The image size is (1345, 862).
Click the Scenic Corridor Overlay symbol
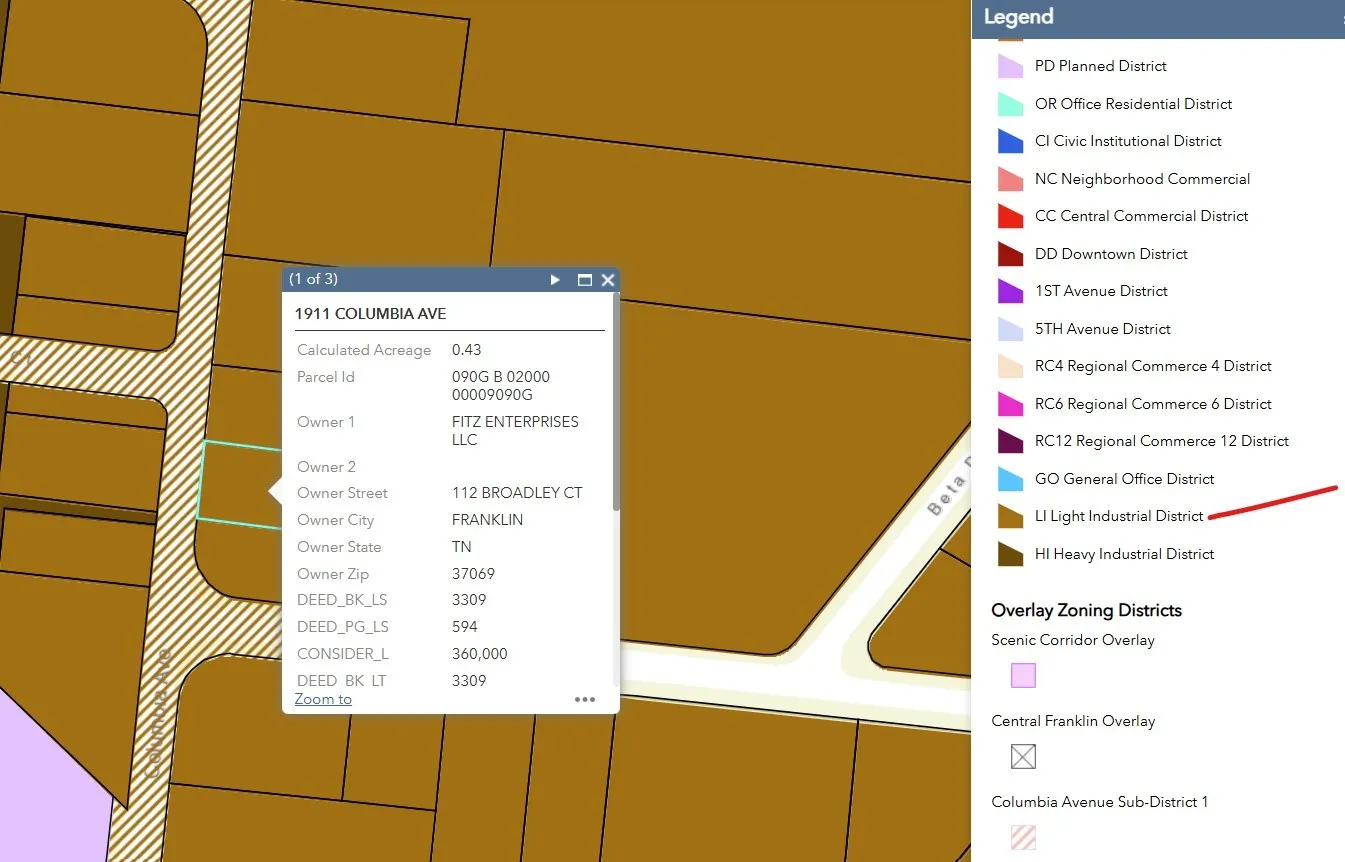1023,676
